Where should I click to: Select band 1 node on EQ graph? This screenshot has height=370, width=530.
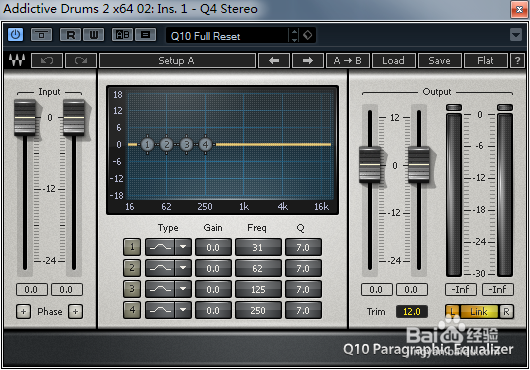(147, 145)
